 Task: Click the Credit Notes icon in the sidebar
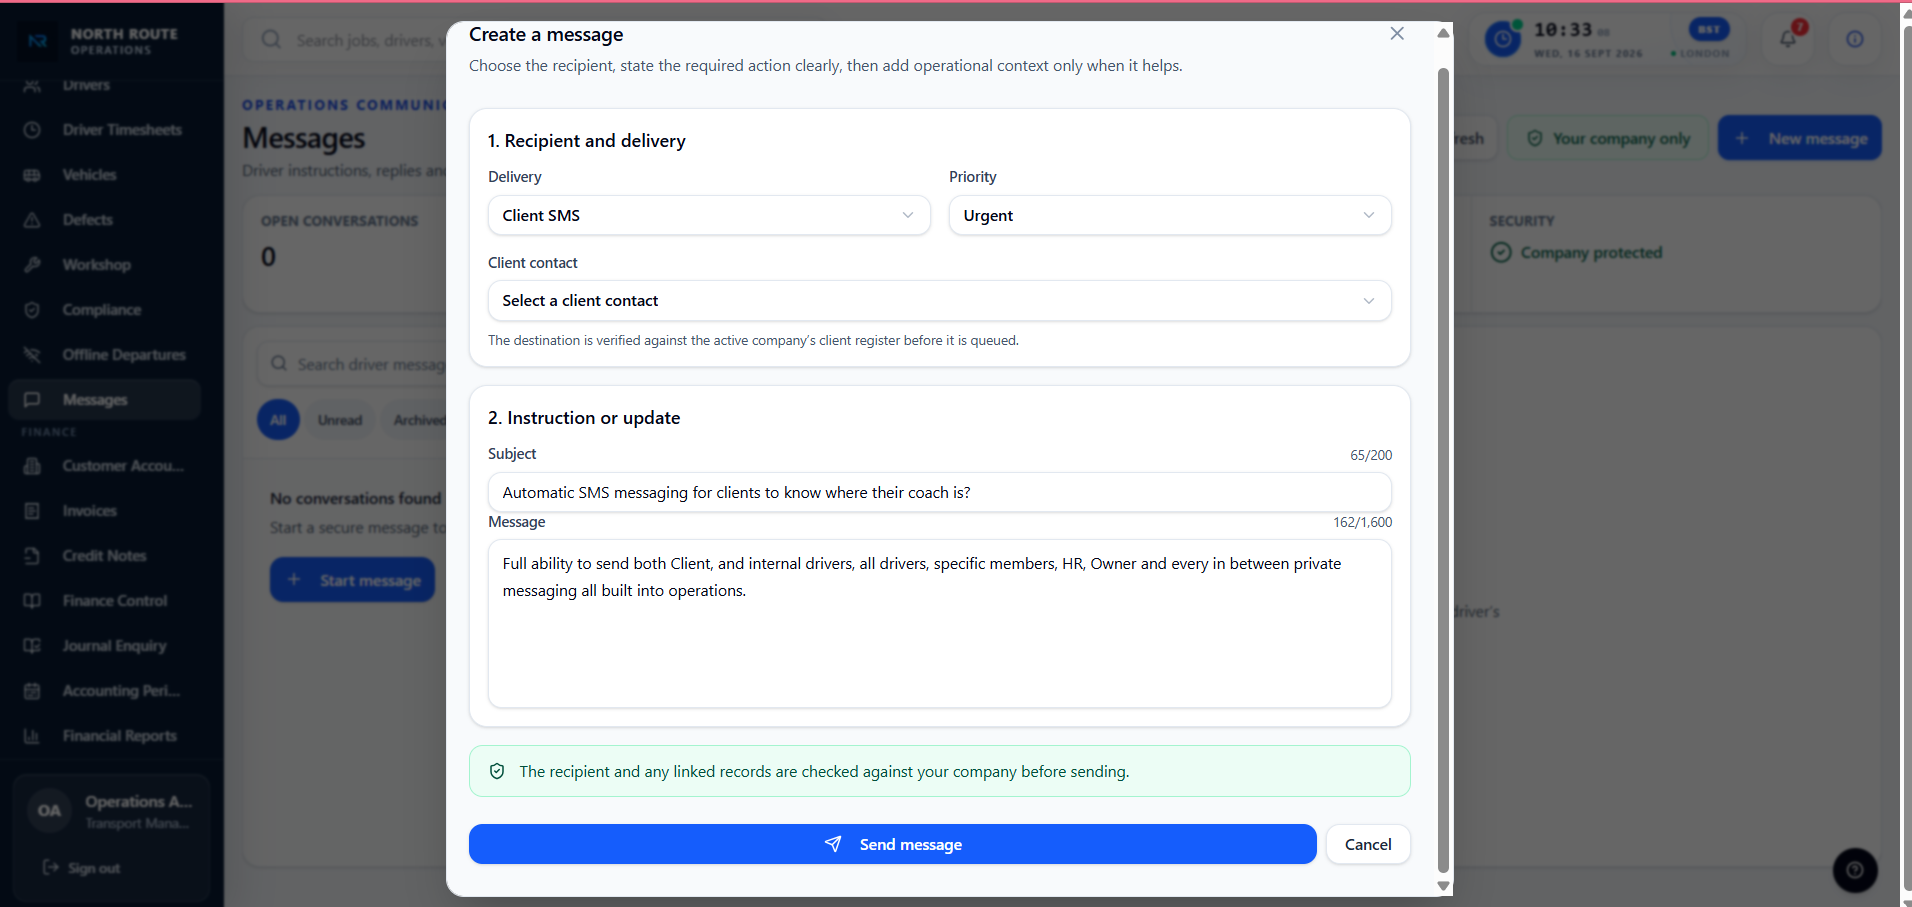coord(32,556)
